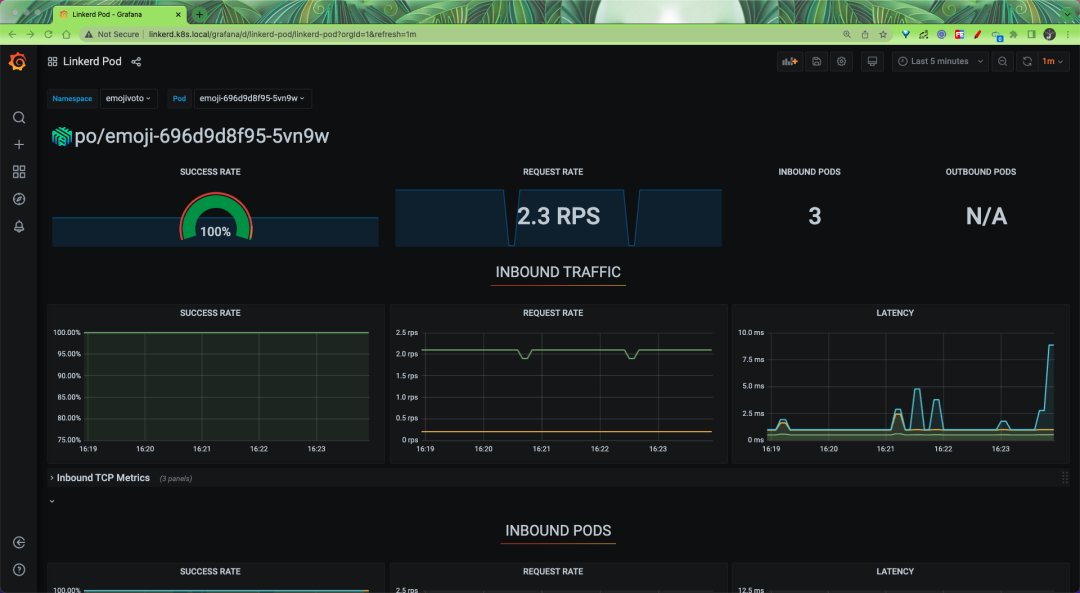Open the LATENCY graph panel title in Inbound Traffic

point(895,313)
